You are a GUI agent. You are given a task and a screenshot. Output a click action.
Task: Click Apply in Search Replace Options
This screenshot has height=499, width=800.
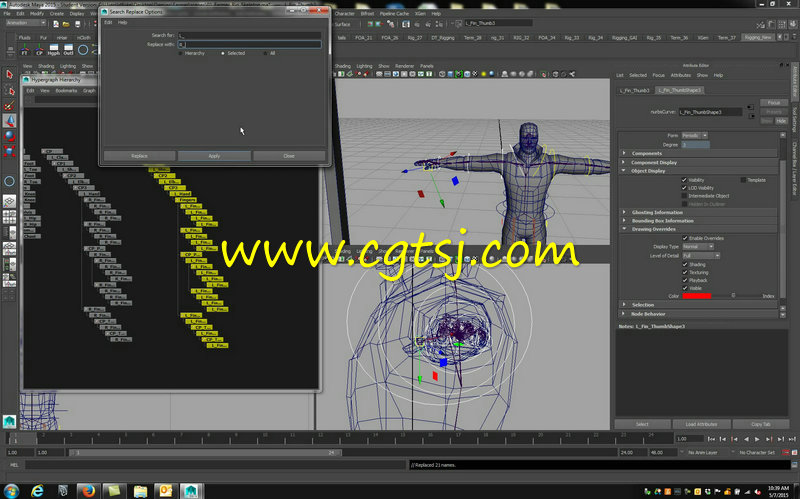(214, 156)
